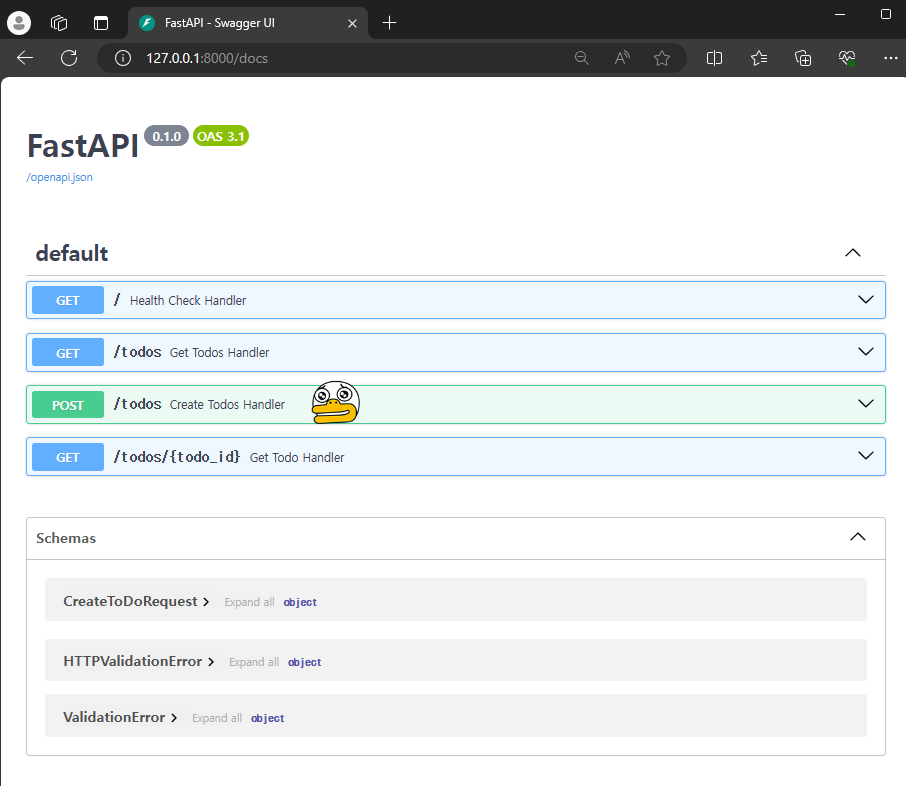This screenshot has width=906, height=786.
Task: Open split screen icon in toolbar
Action: coord(714,58)
